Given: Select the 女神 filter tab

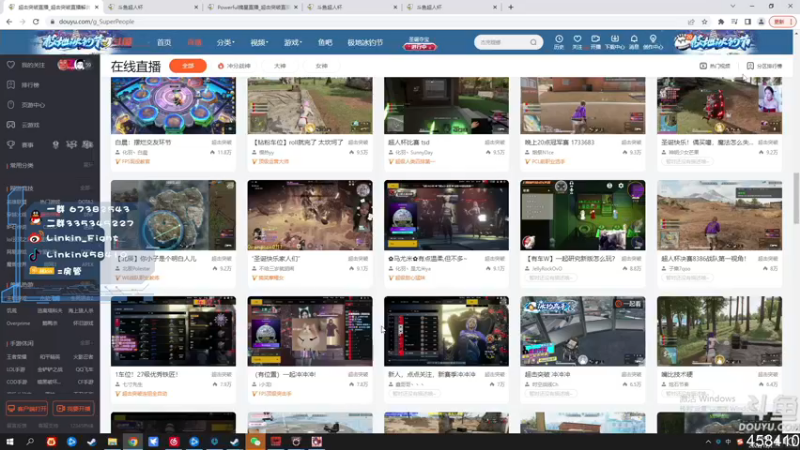Looking at the screenshot, I should 321,66.
